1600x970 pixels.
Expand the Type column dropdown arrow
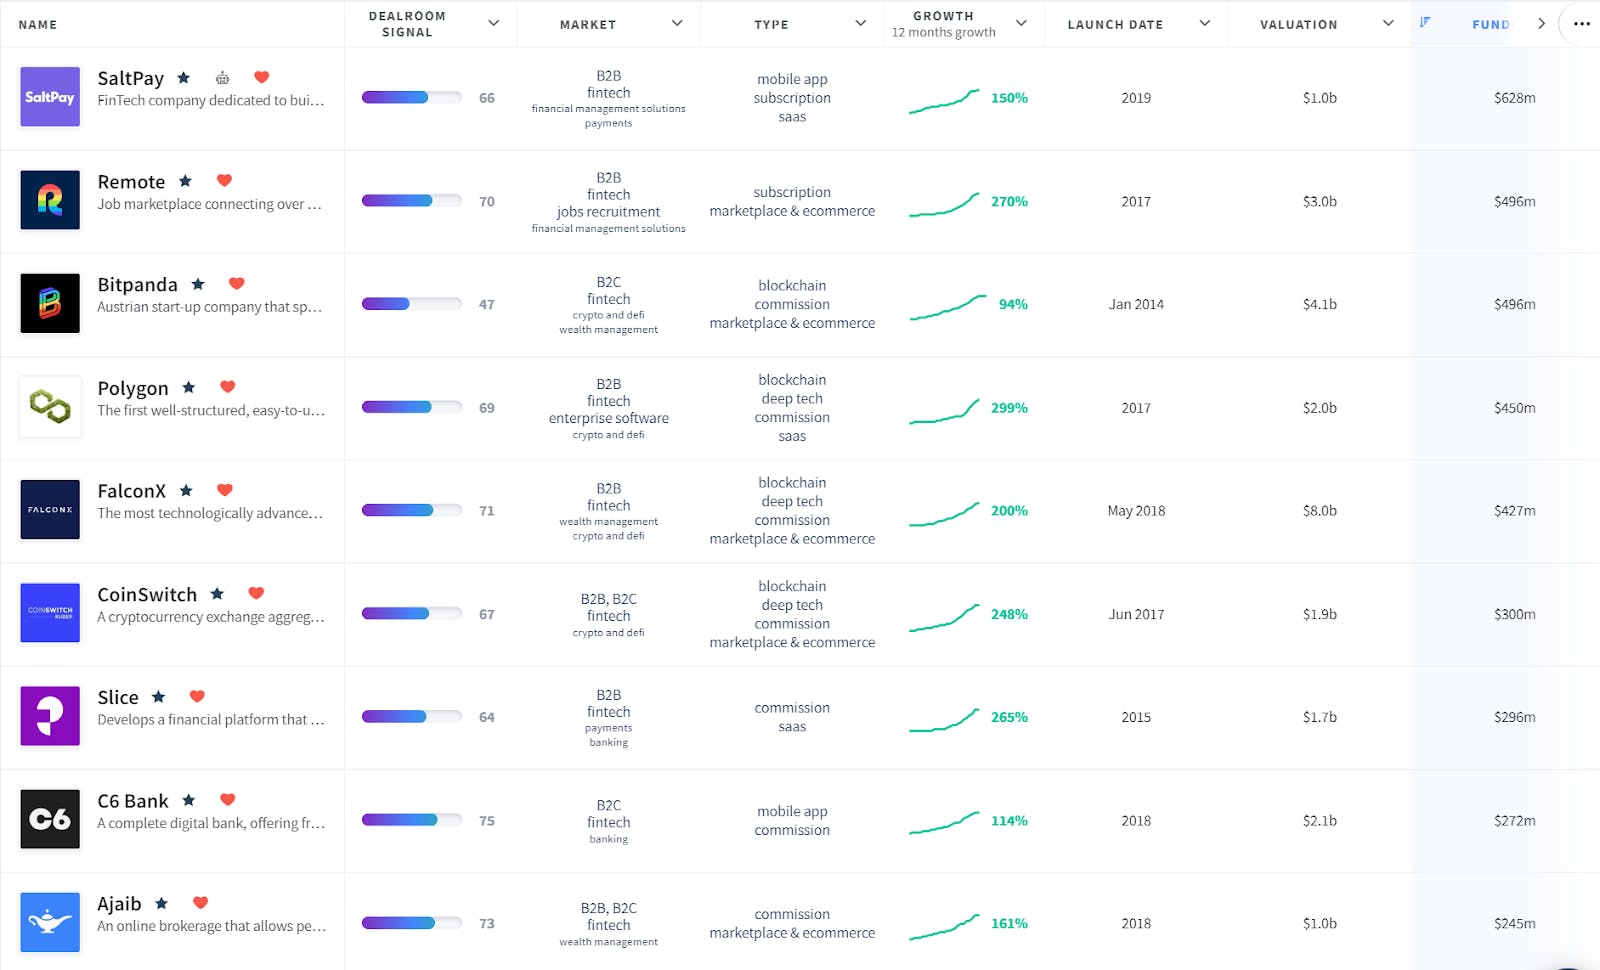coord(861,23)
